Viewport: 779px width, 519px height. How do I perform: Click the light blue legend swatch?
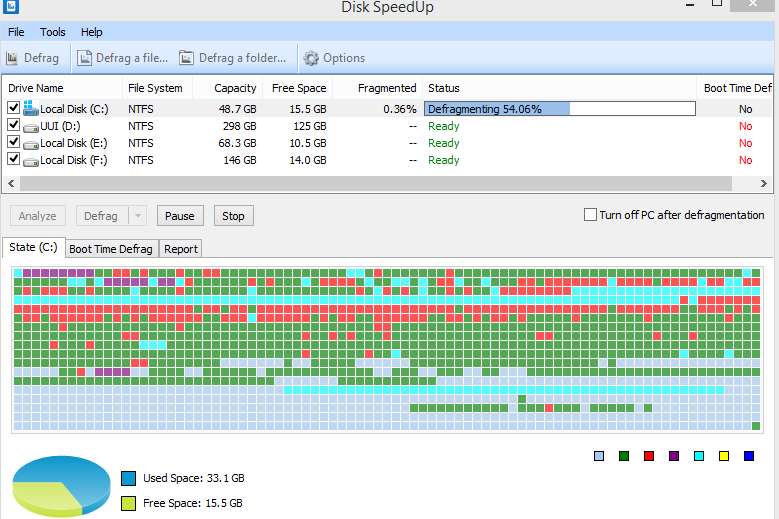599,456
